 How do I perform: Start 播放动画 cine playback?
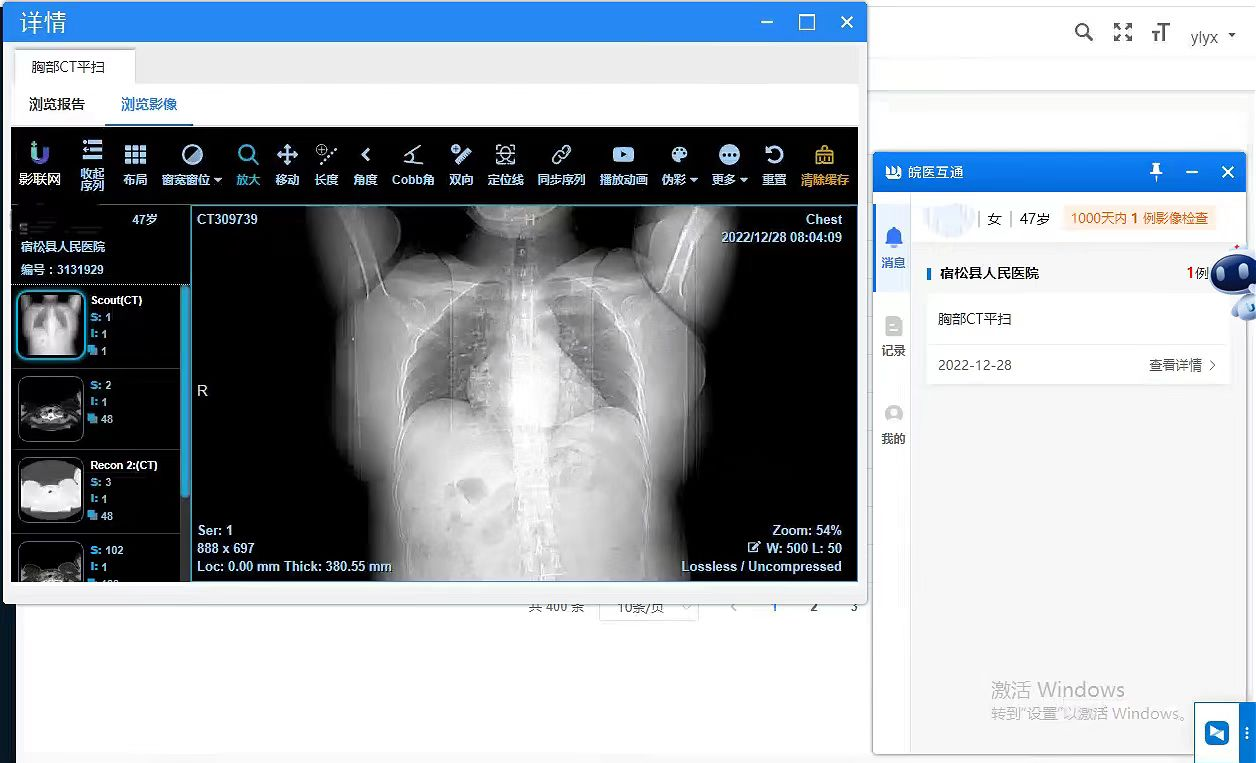(x=623, y=165)
